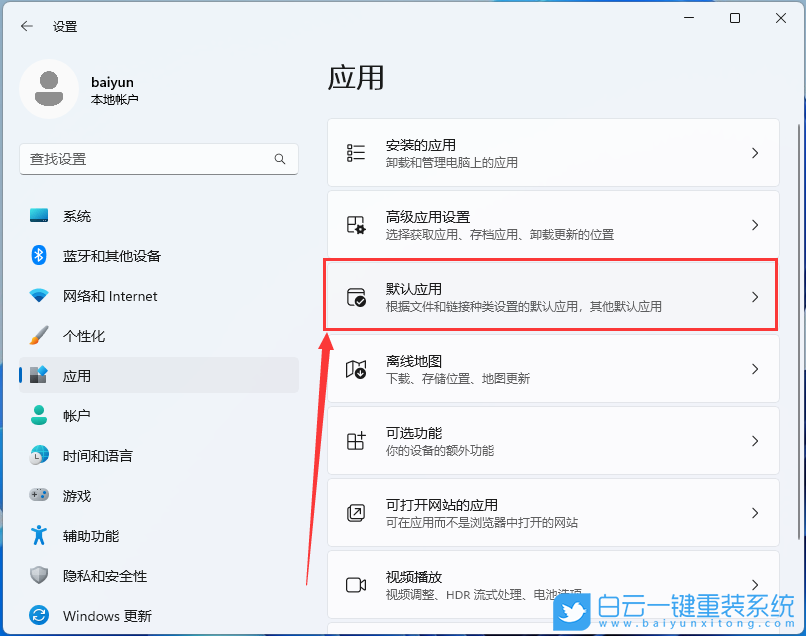The height and width of the screenshot is (636, 806).
Task: Expand 离线地图 using its right arrow
Action: (755, 368)
